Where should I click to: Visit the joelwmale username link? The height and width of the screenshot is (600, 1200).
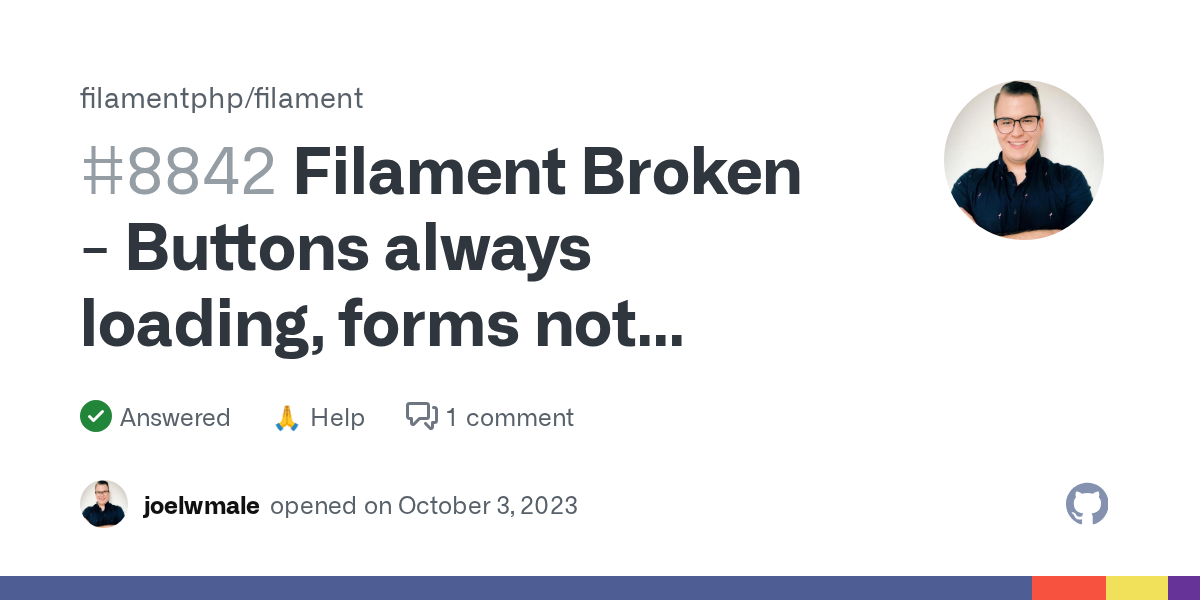tap(201, 506)
